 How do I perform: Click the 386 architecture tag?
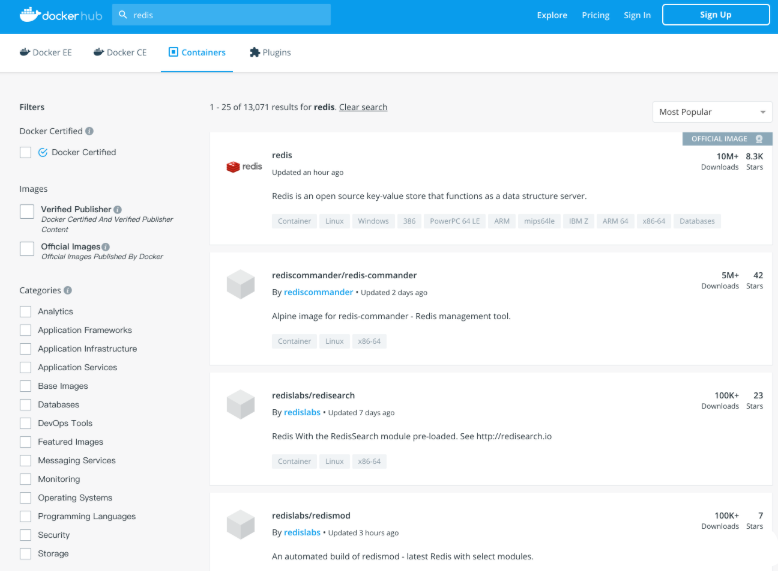pyautogui.click(x=409, y=221)
